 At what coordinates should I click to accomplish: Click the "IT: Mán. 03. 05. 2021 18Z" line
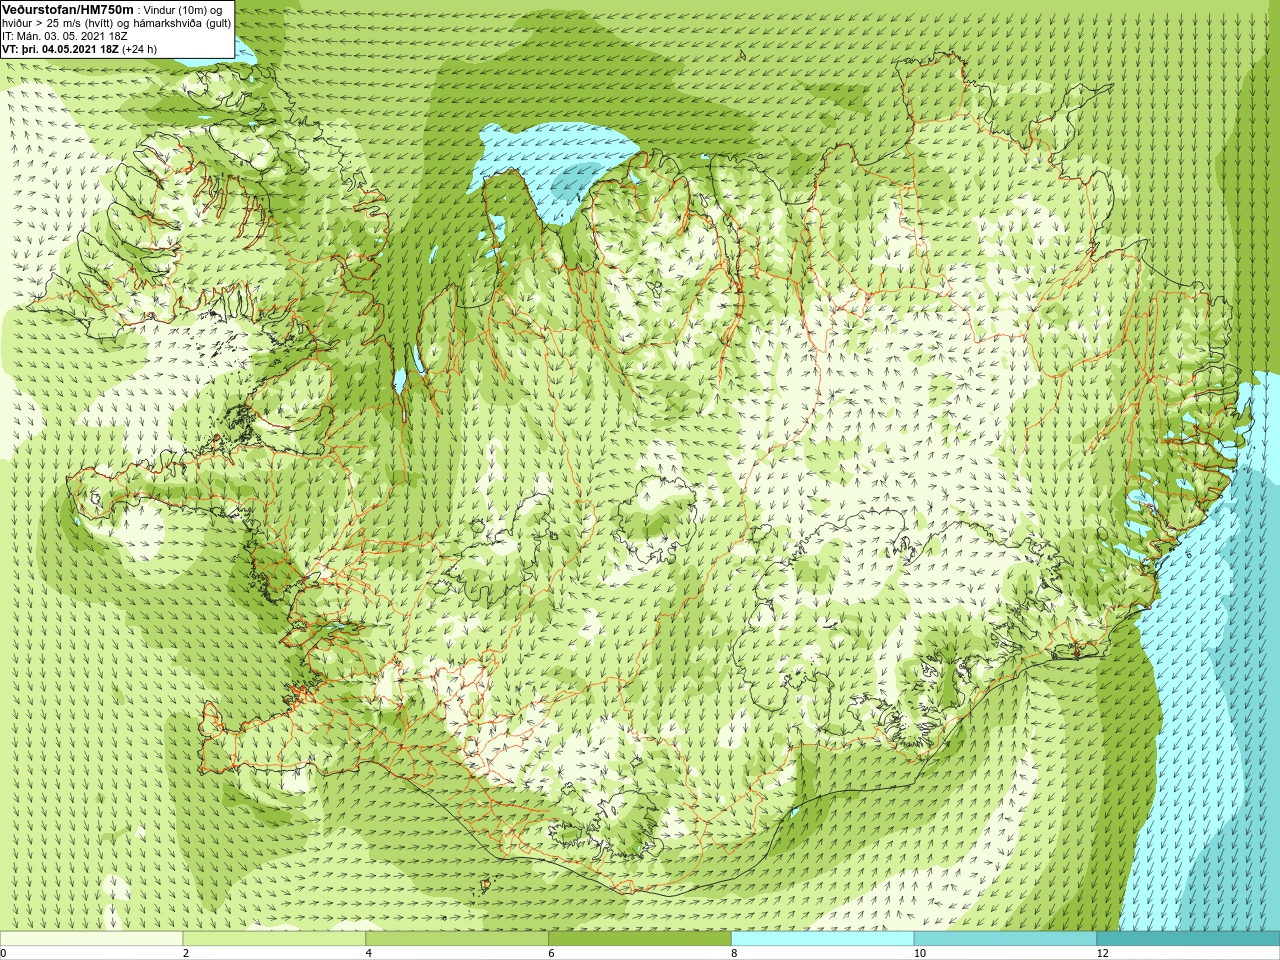pos(65,36)
